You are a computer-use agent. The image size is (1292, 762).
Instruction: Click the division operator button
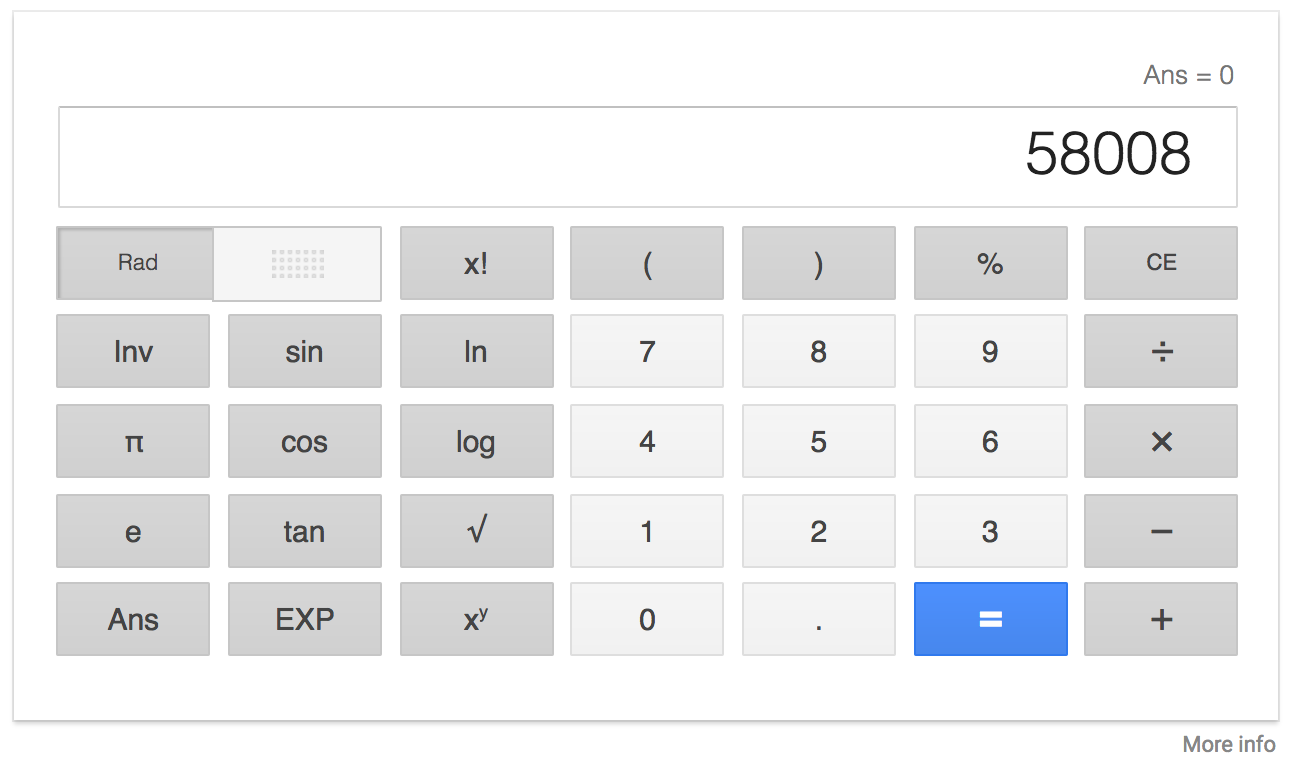[x=1161, y=351]
